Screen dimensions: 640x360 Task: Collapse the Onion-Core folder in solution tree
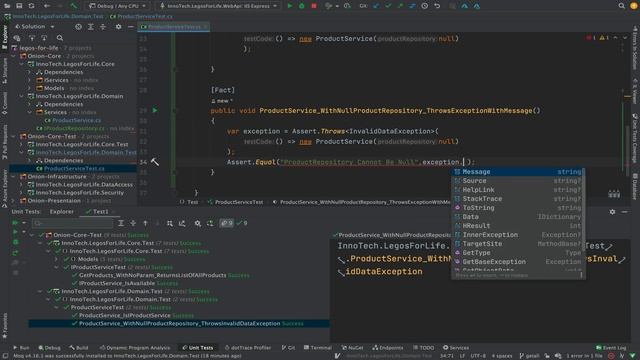(13, 56)
